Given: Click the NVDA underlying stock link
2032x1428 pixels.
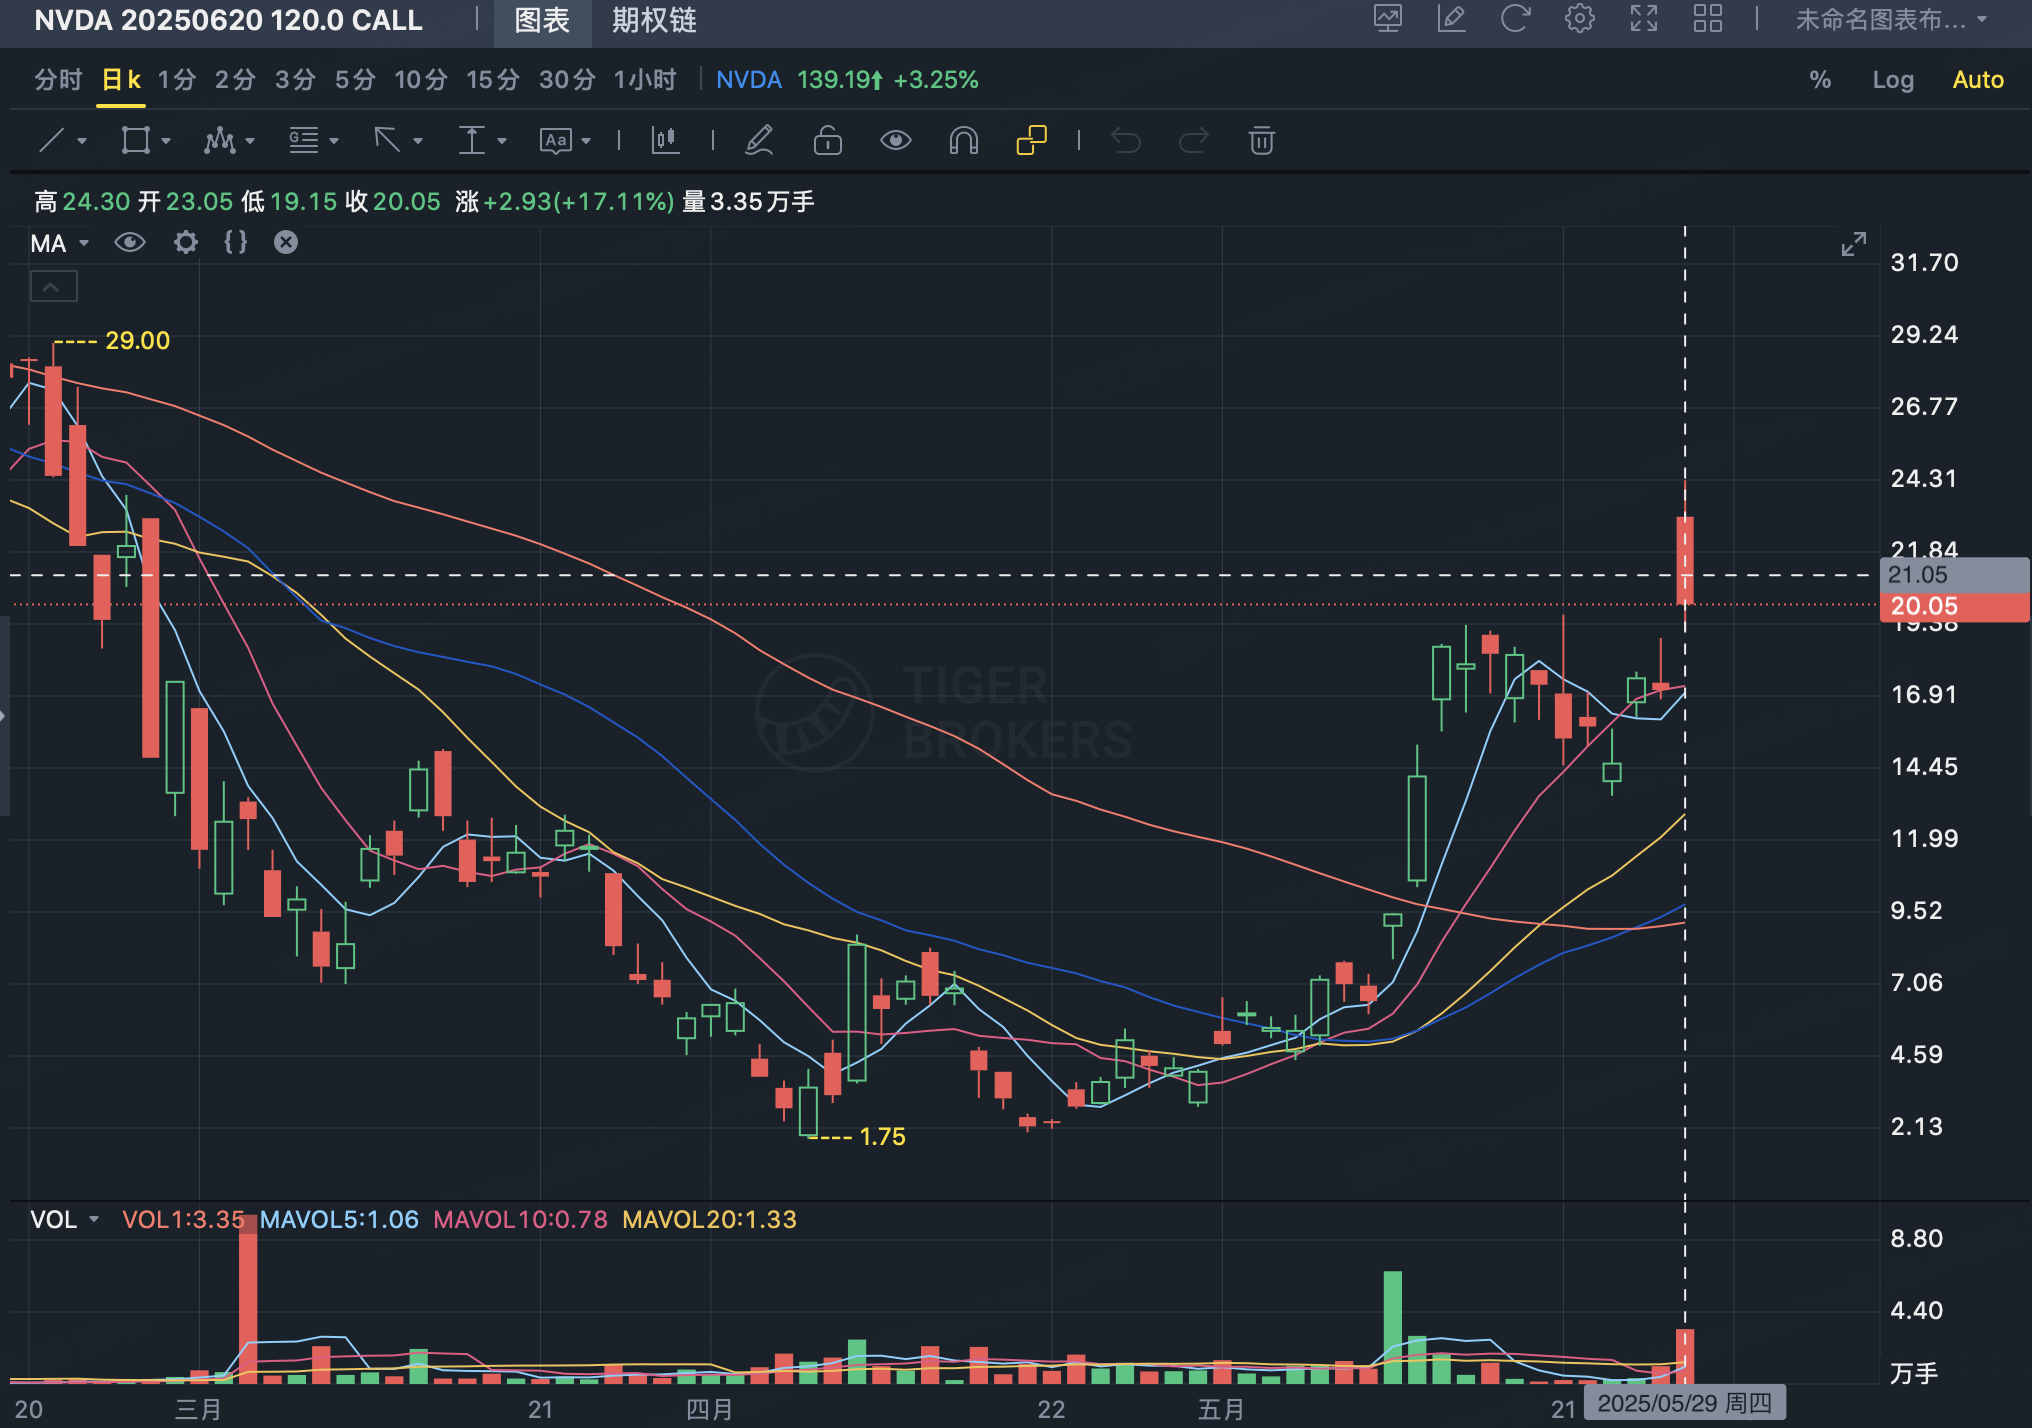Looking at the screenshot, I should point(749,80).
